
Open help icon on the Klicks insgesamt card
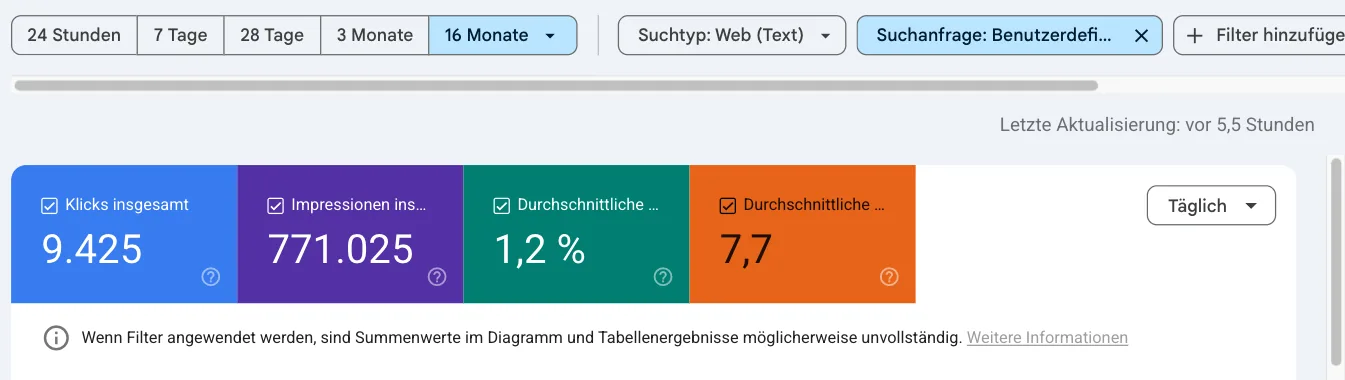(210, 277)
